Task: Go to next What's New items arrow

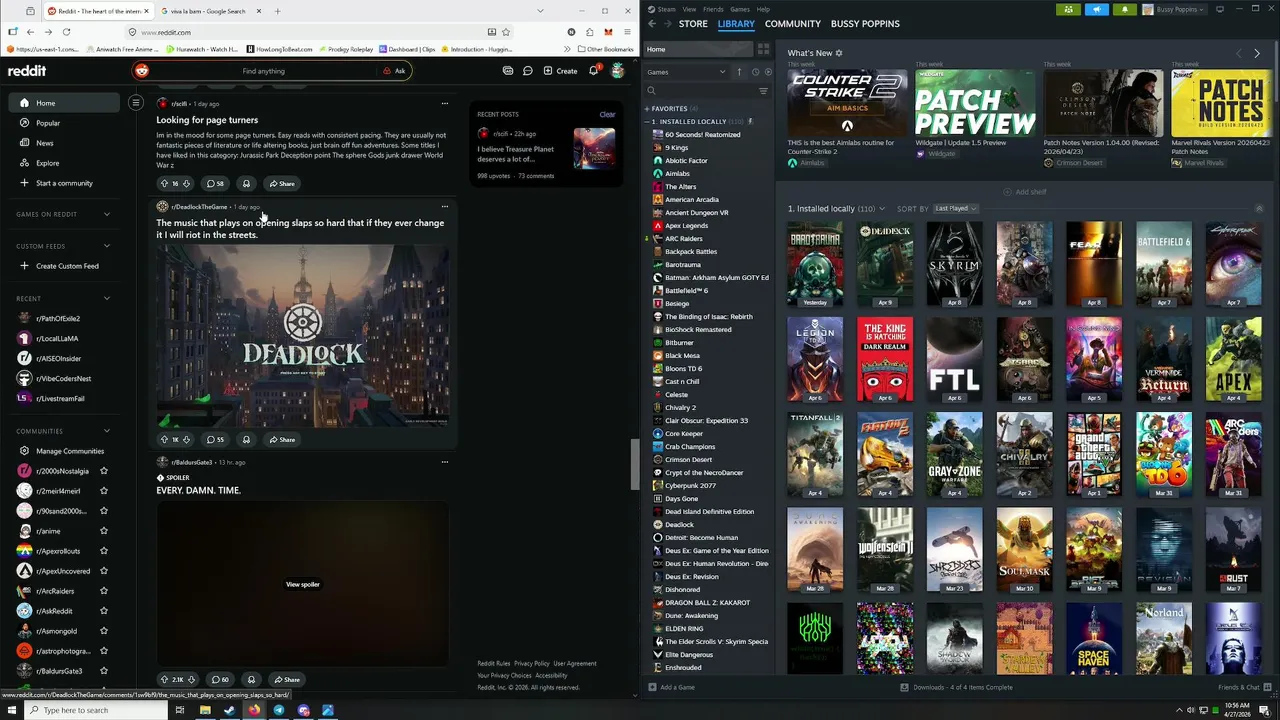Action: coord(1257,53)
